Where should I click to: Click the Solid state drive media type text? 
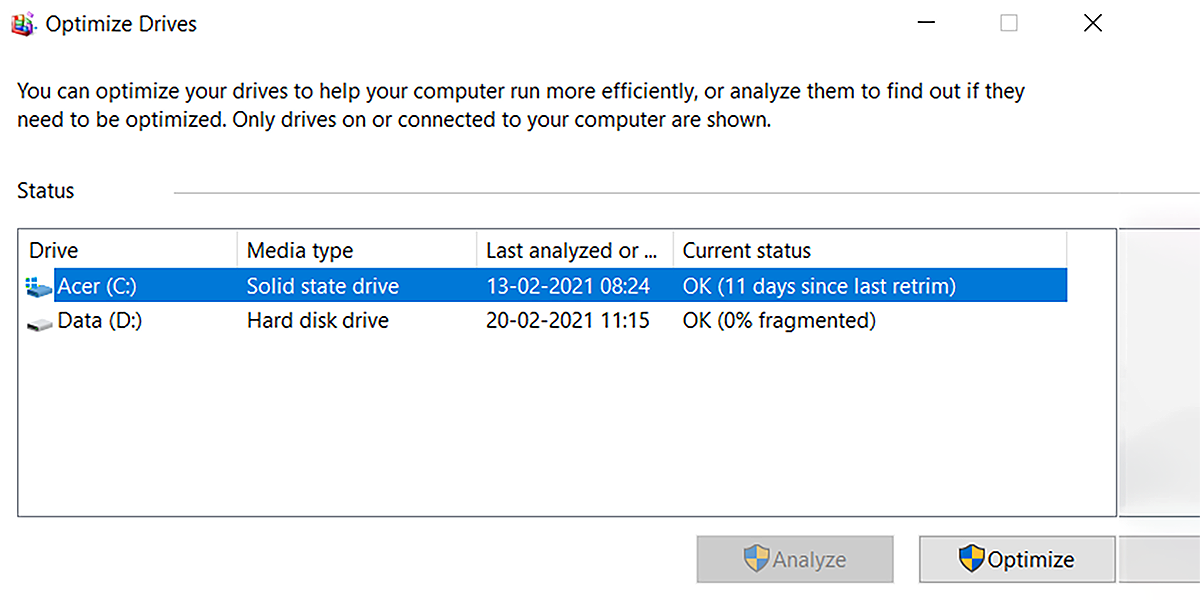click(322, 286)
